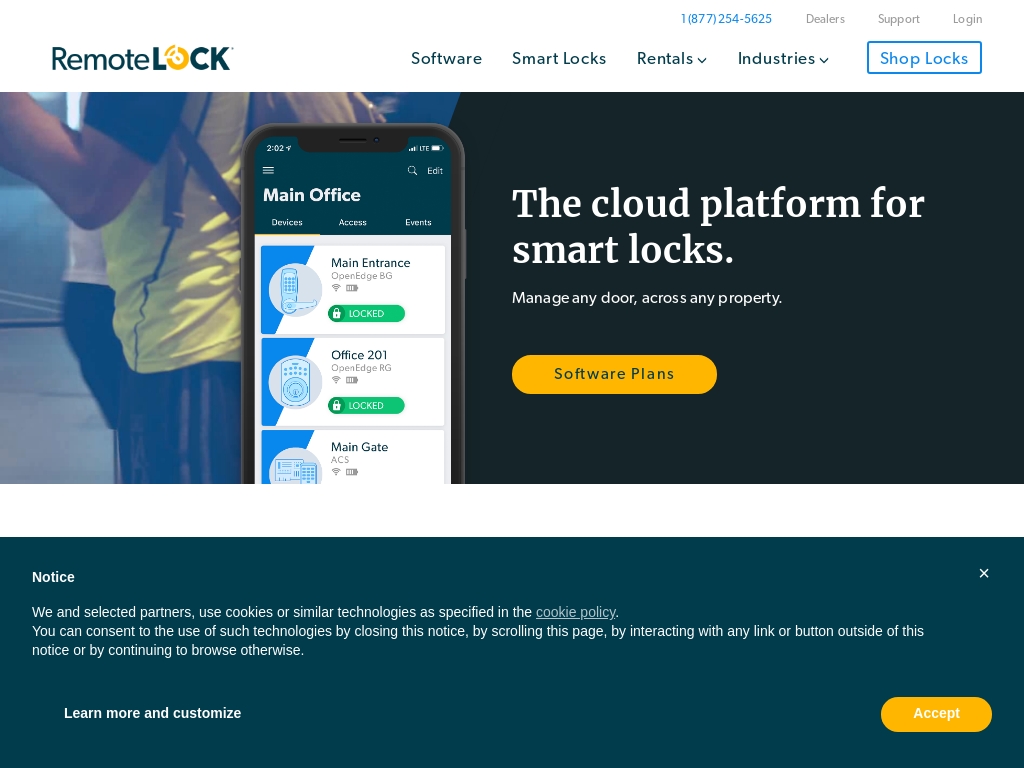Open the Software menu item
This screenshot has height=768, width=1024.
446,59
